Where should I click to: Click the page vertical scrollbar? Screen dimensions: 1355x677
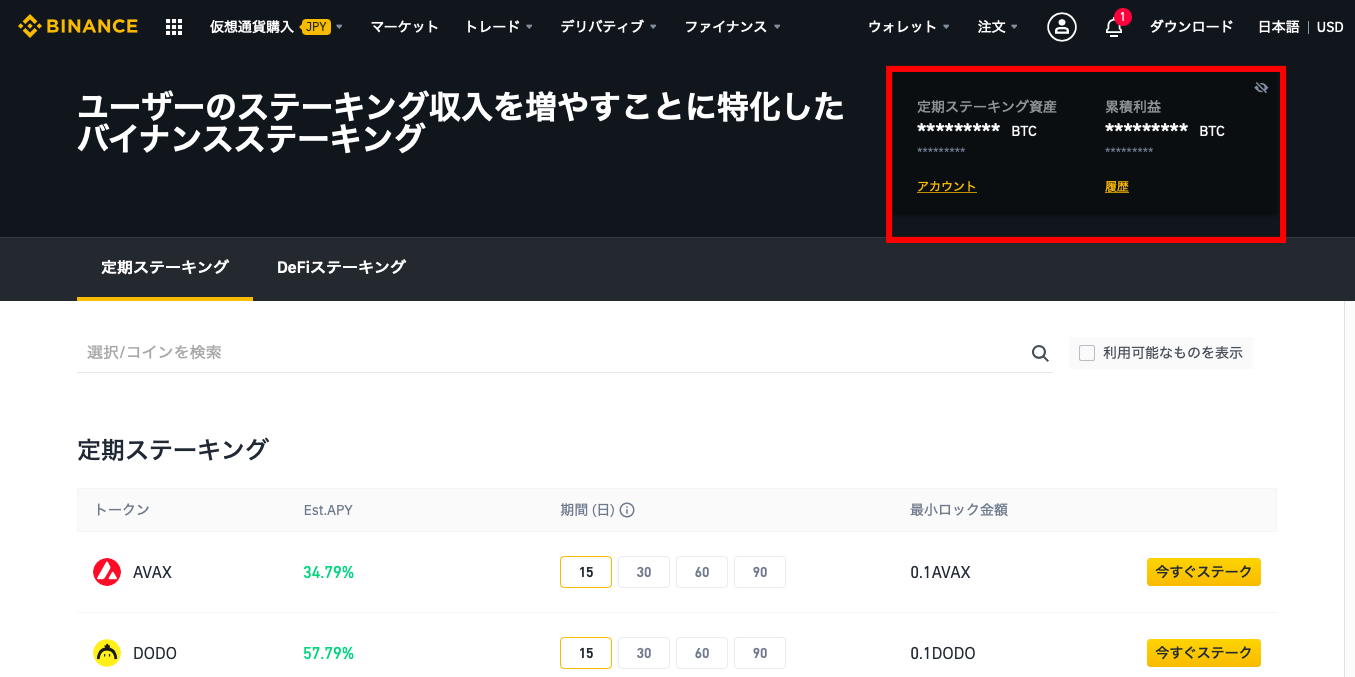tap(1349, 489)
